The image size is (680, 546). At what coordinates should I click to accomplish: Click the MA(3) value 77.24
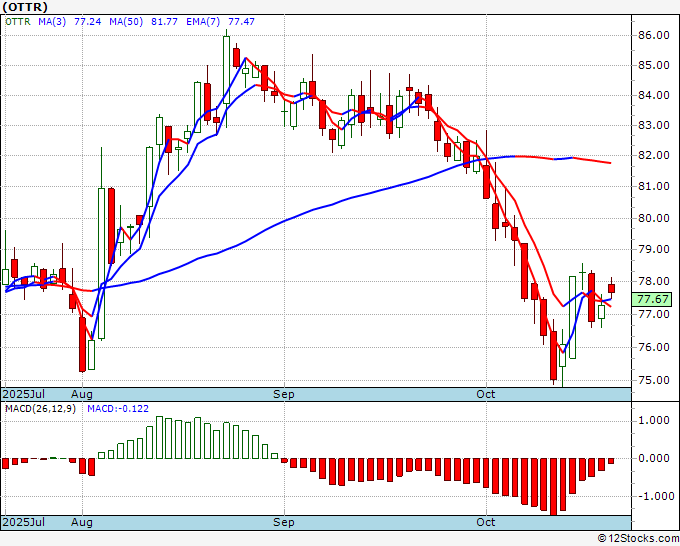coord(88,21)
